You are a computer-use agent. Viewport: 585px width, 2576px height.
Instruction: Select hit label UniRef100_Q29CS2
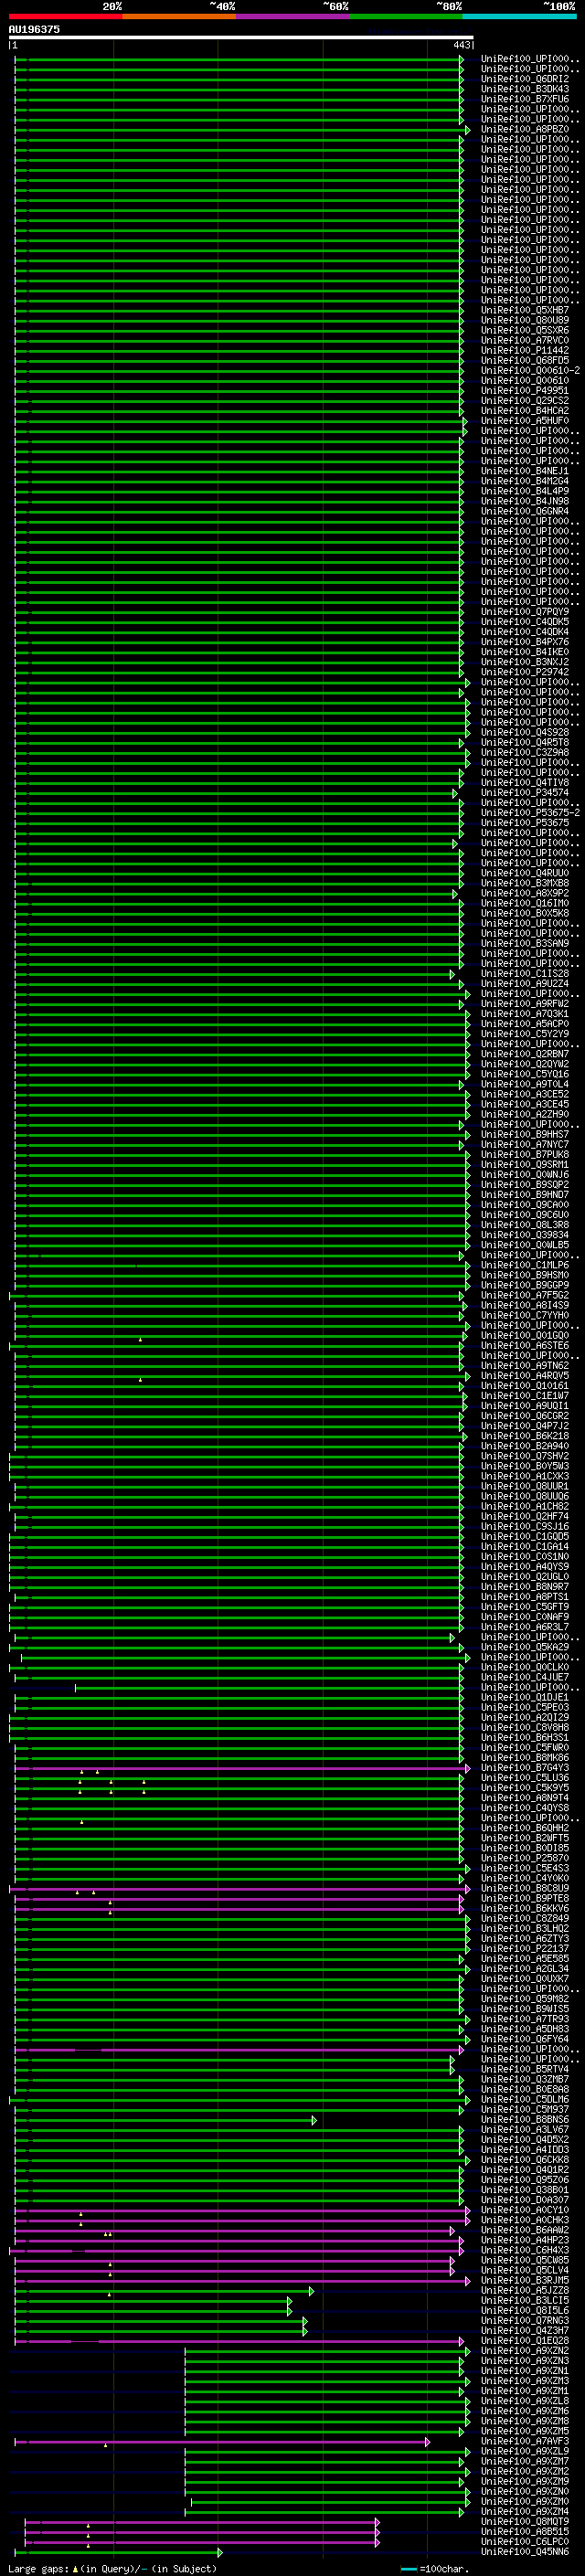pos(525,400)
